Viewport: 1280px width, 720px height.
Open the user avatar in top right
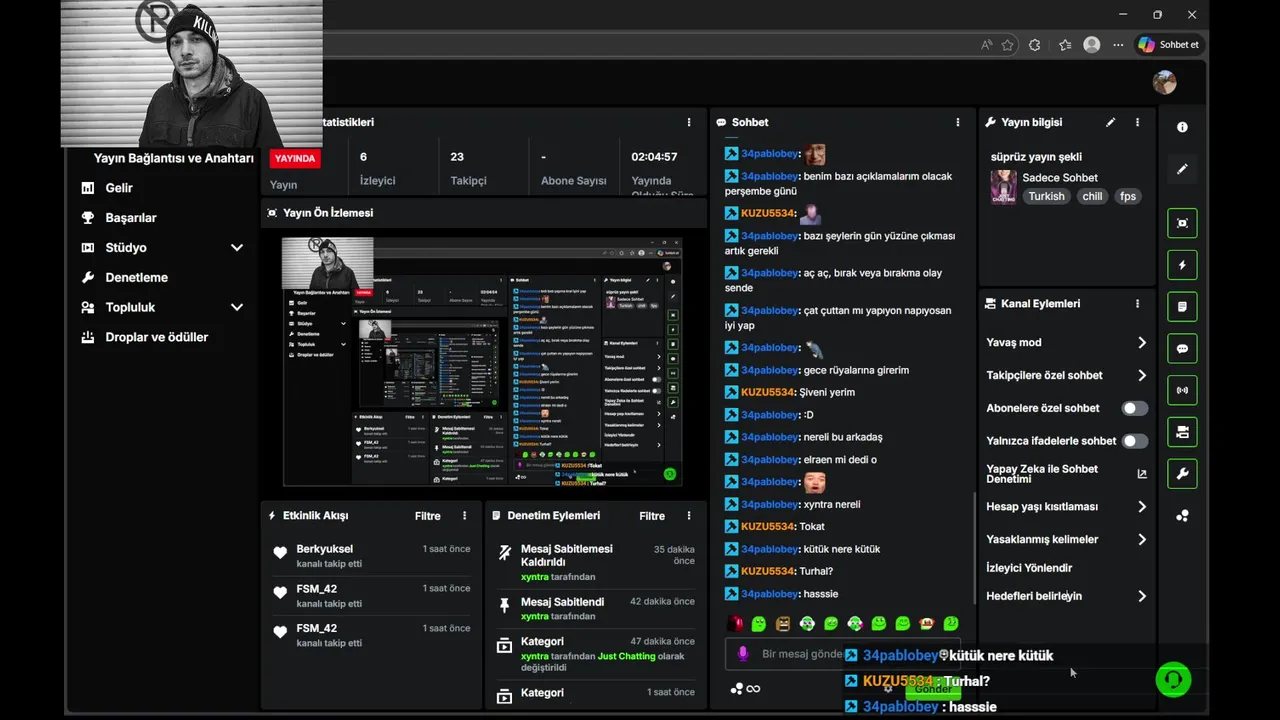pyautogui.click(x=1164, y=82)
